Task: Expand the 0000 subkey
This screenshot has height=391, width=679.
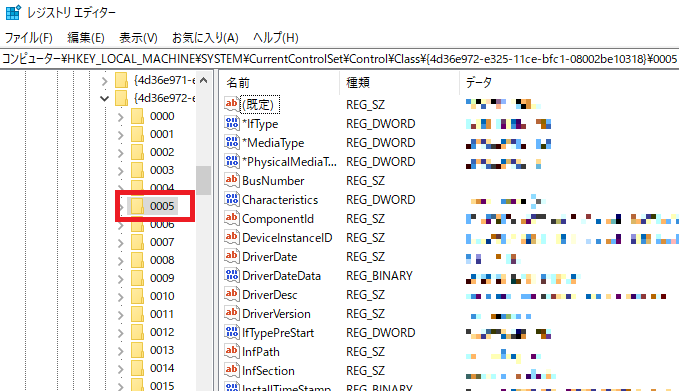Action: [120, 117]
